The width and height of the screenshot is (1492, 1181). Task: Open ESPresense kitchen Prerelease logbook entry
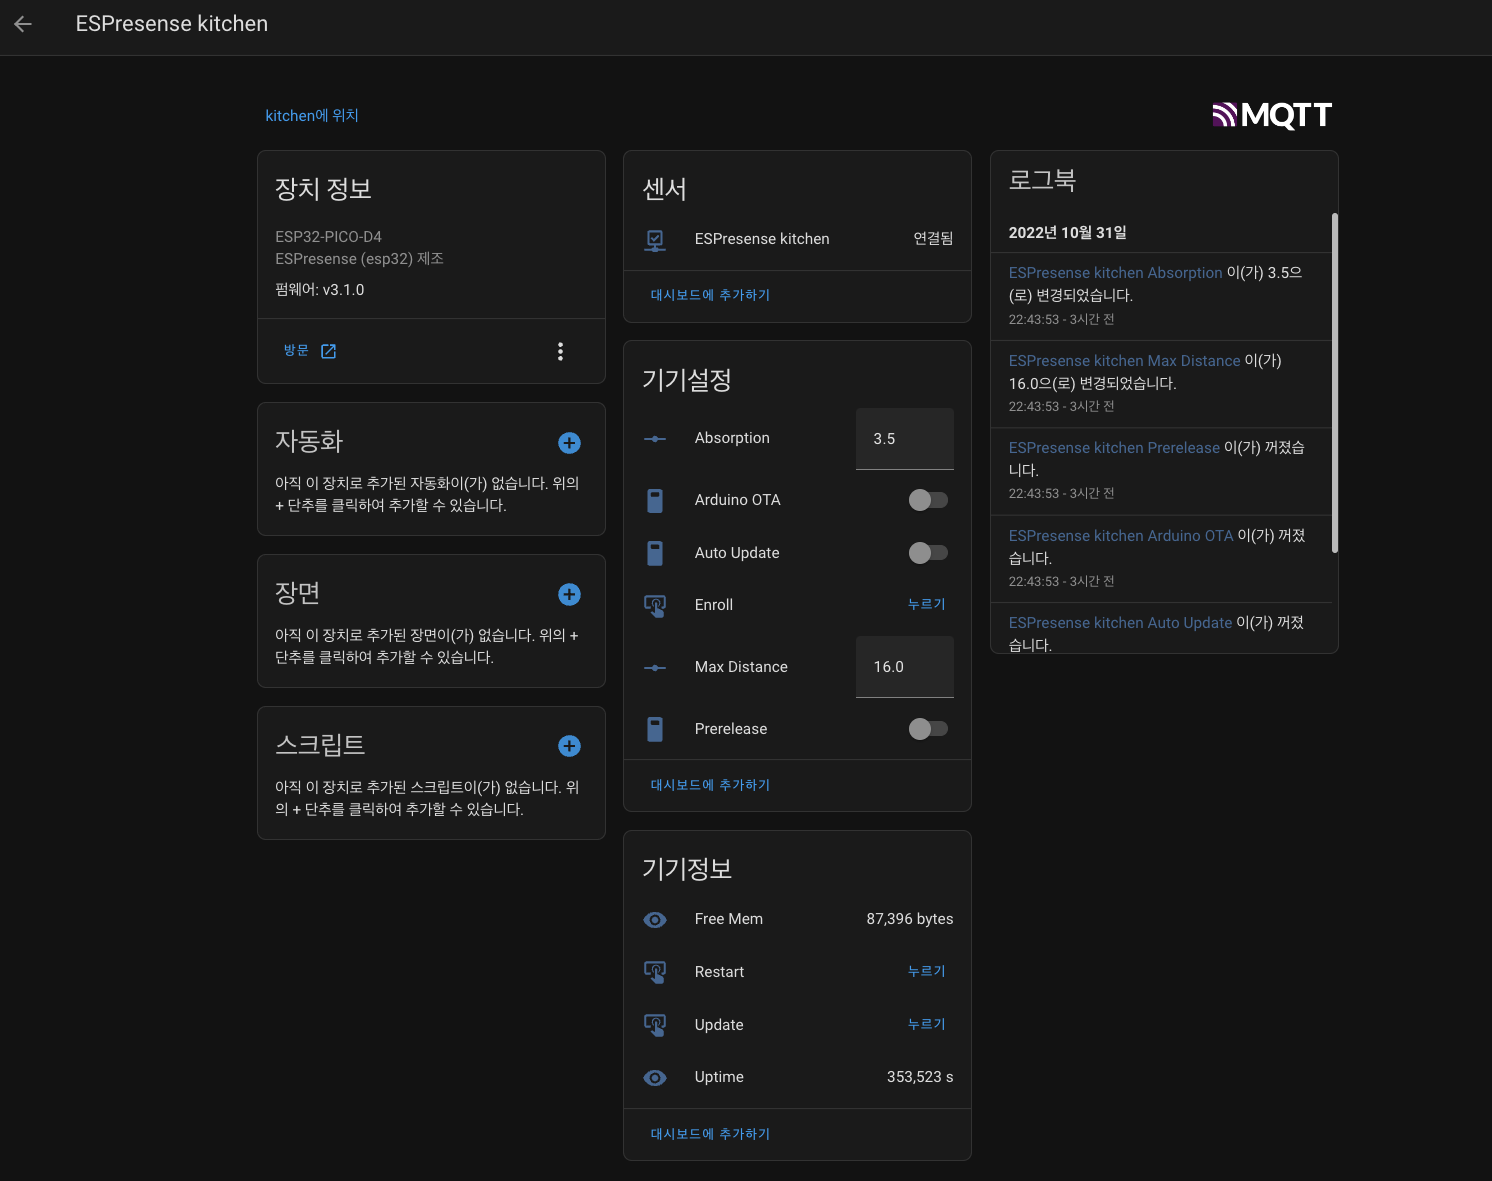click(x=1114, y=448)
